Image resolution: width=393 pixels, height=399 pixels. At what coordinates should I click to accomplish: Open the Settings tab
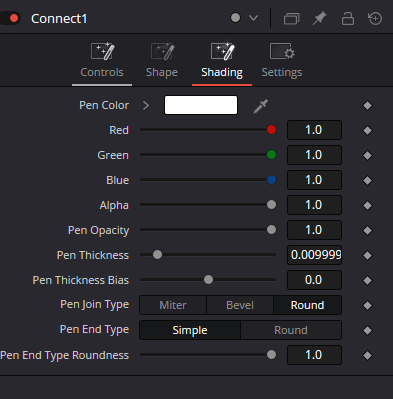click(x=282, y=61)
